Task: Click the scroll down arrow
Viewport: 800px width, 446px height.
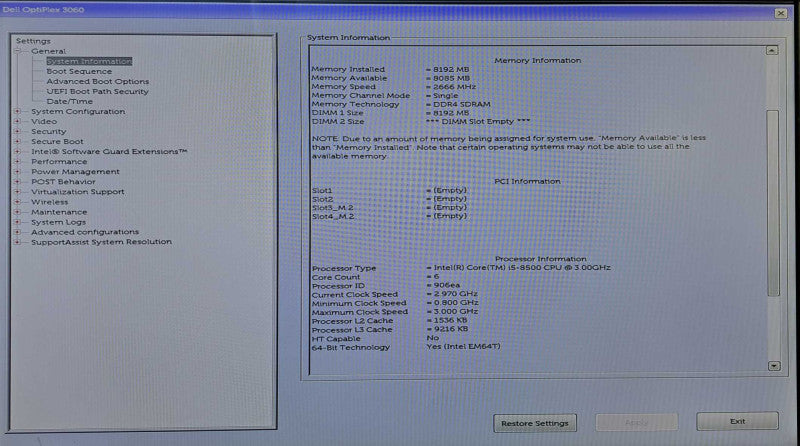Action: point(774,366)
